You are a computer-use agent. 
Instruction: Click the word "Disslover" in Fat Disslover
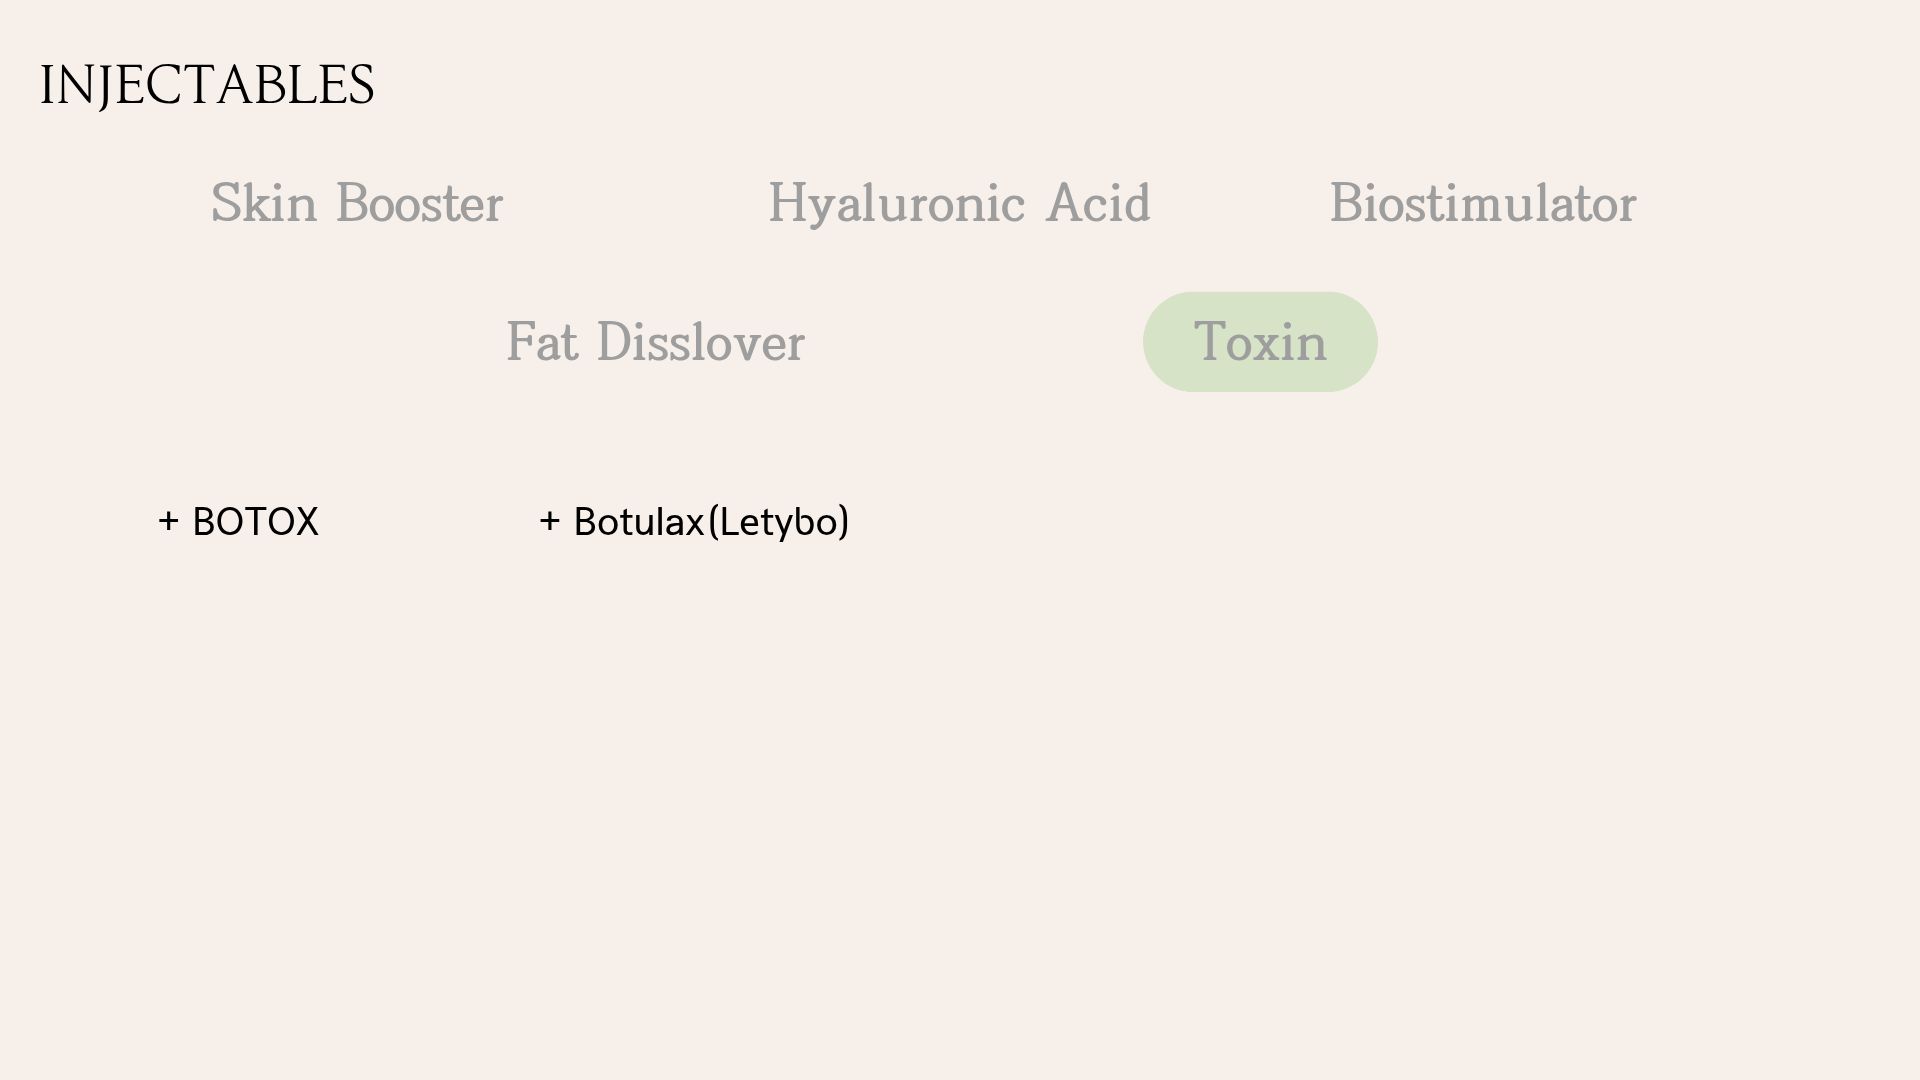pyautogui.click(x=700, y=342)
